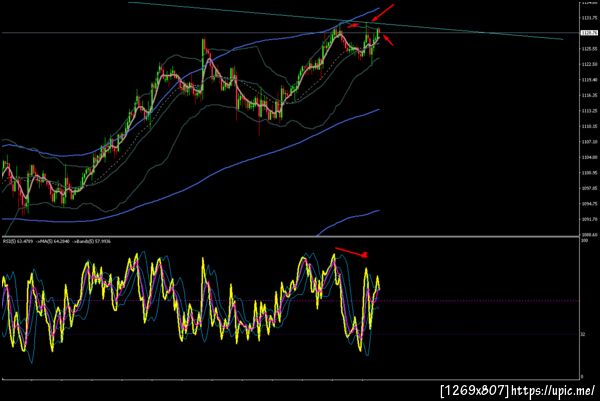The width and height of the screenshot is (600, 401).
Task: Click the RSI(5) indicator value label
Action: click(18, 241)
